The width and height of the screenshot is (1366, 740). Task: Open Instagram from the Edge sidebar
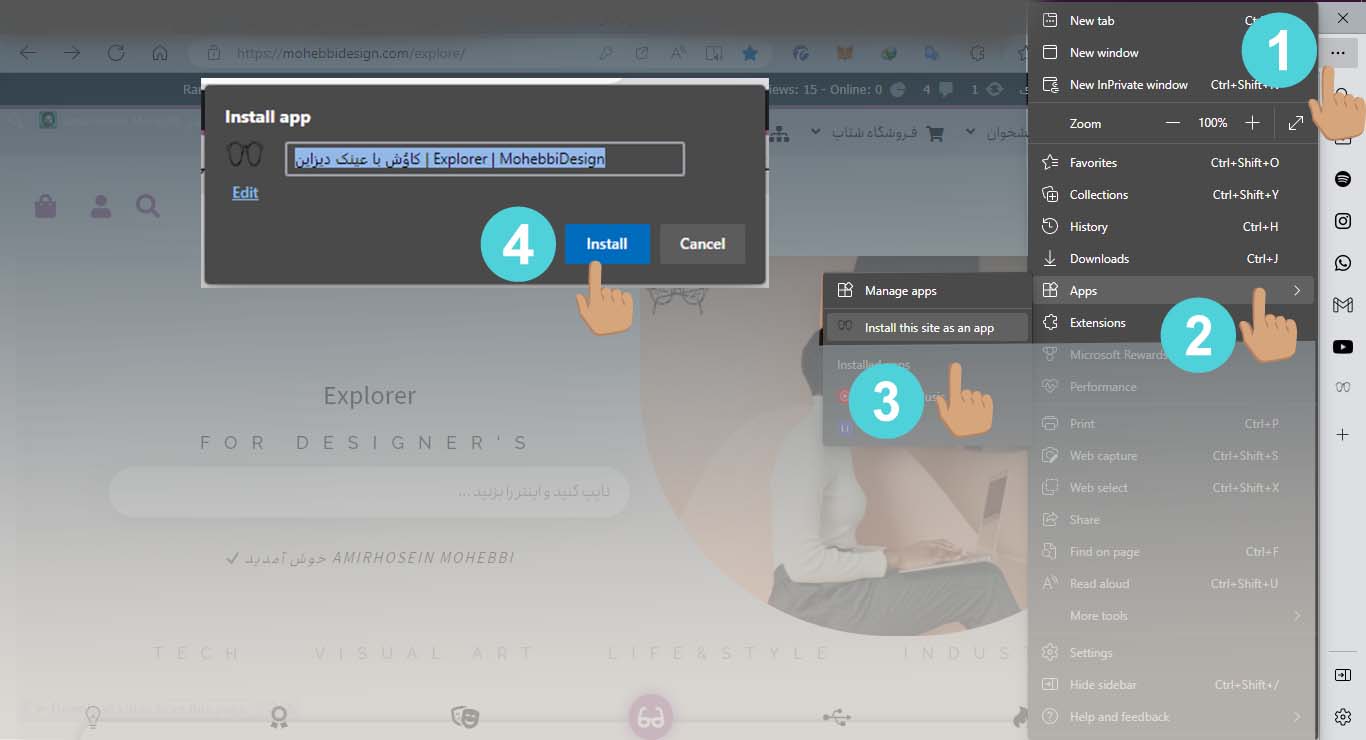click(x=1343, y=221)
